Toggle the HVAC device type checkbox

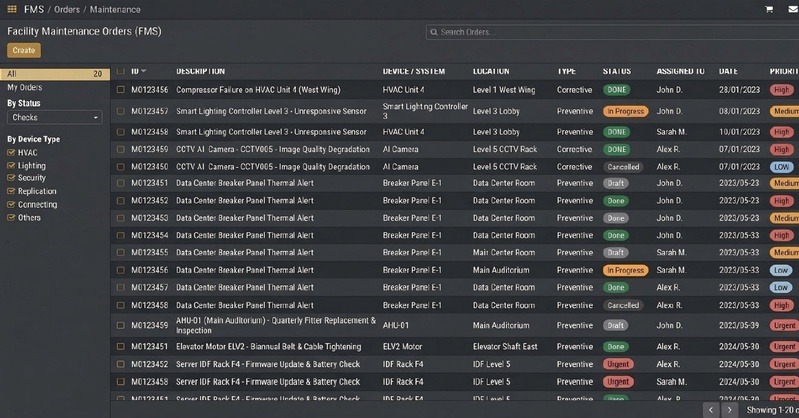(11, 152)
